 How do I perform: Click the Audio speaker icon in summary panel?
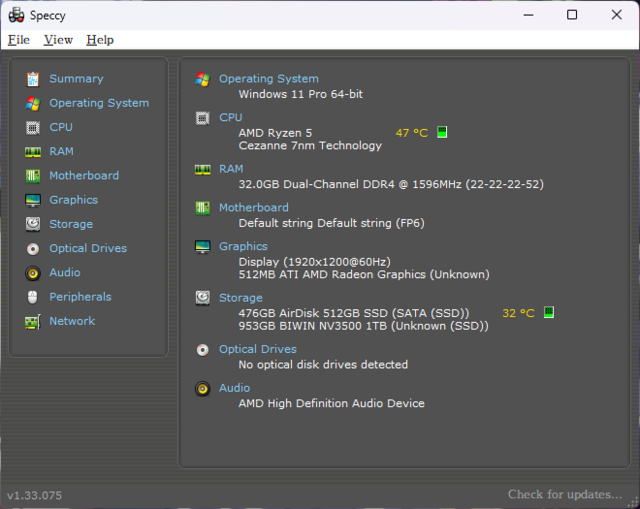click(x=202, y=389)
